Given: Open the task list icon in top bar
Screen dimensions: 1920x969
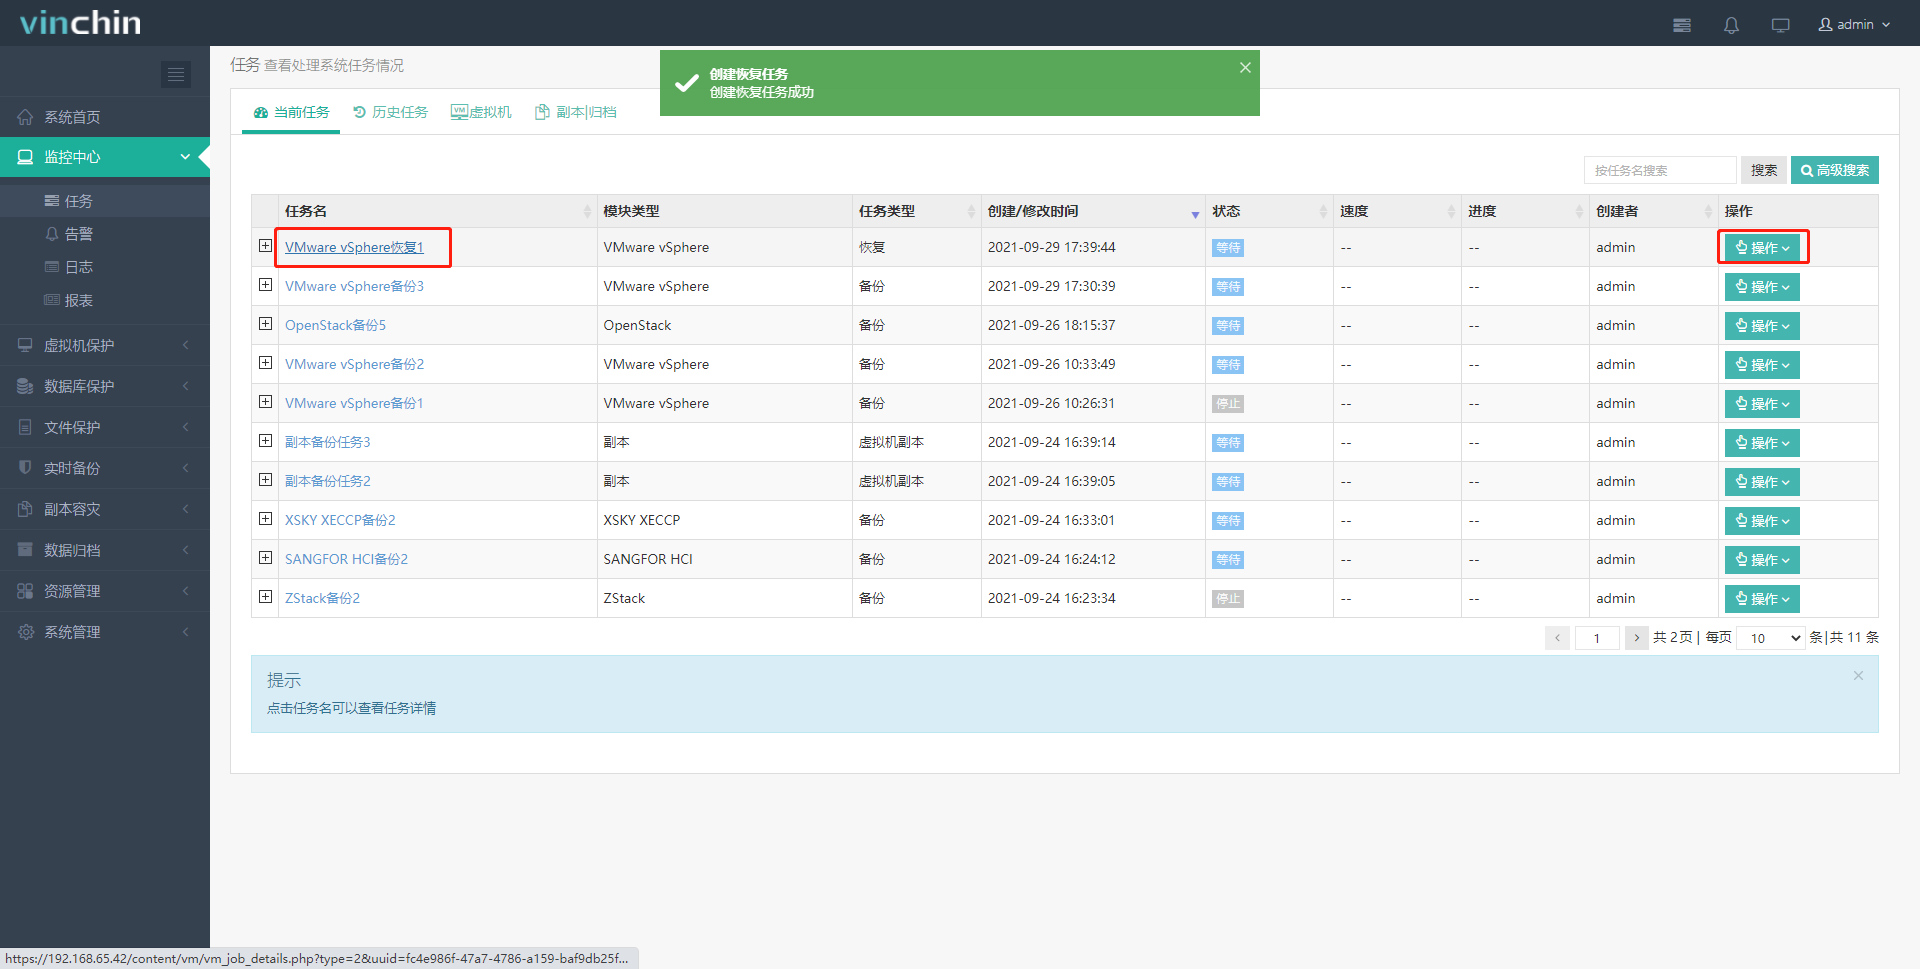Looking at the screenshot, I should 1682,25.
